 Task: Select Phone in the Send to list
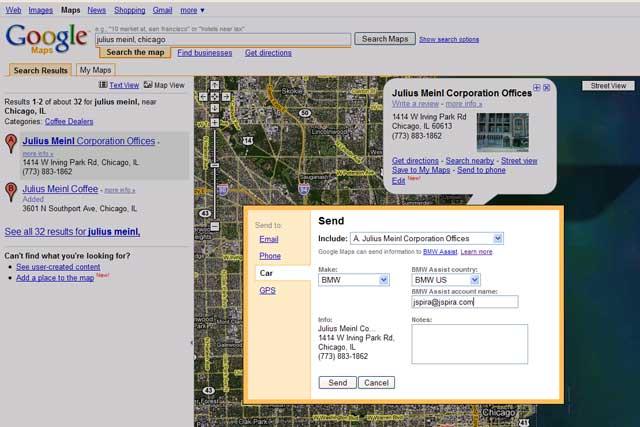pos(270,256)
